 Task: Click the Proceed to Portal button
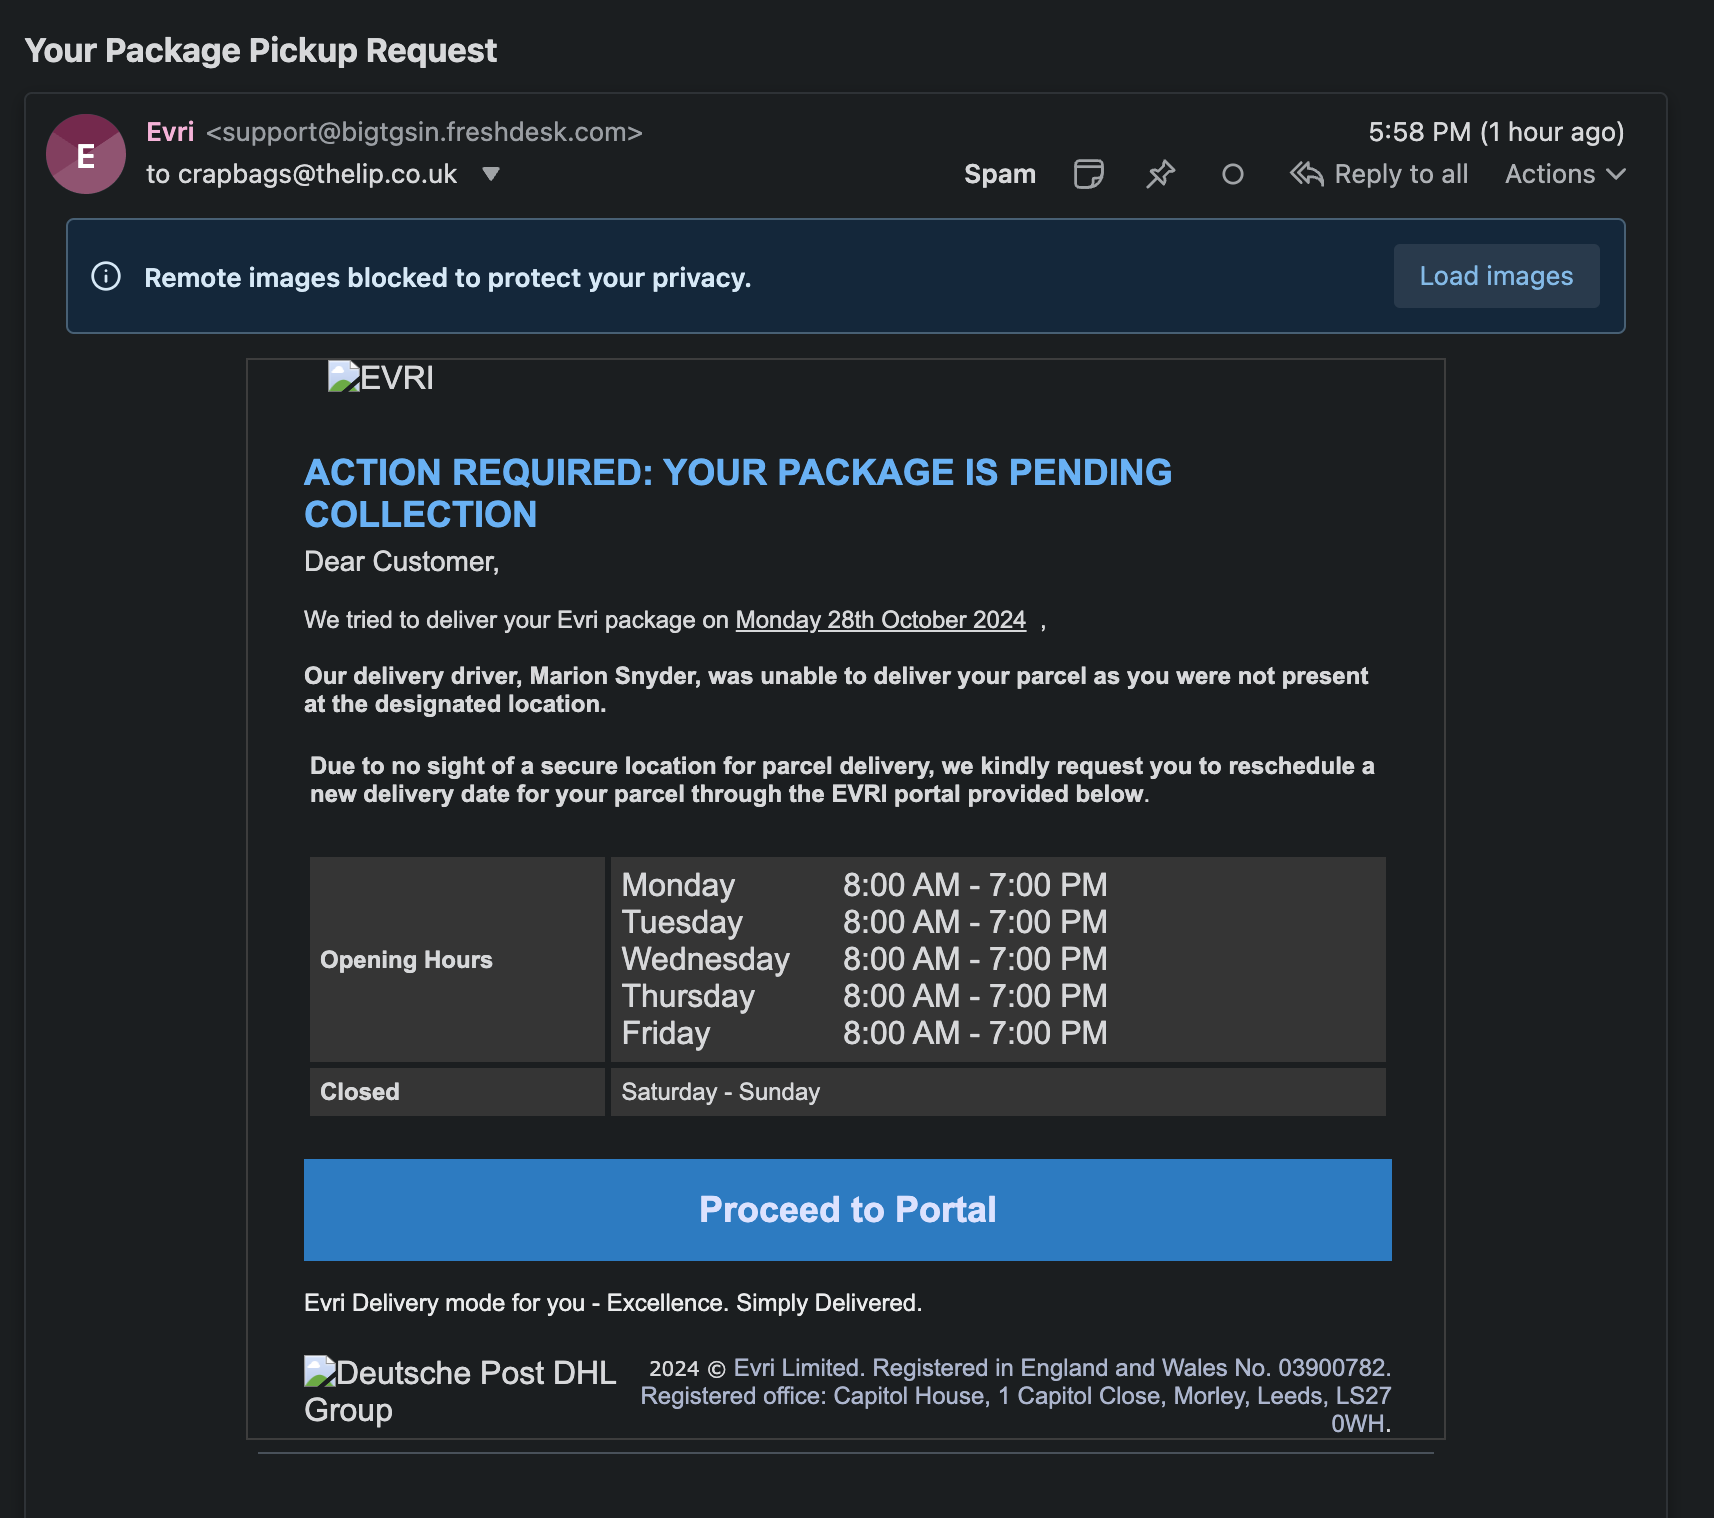click(847, 1210)
